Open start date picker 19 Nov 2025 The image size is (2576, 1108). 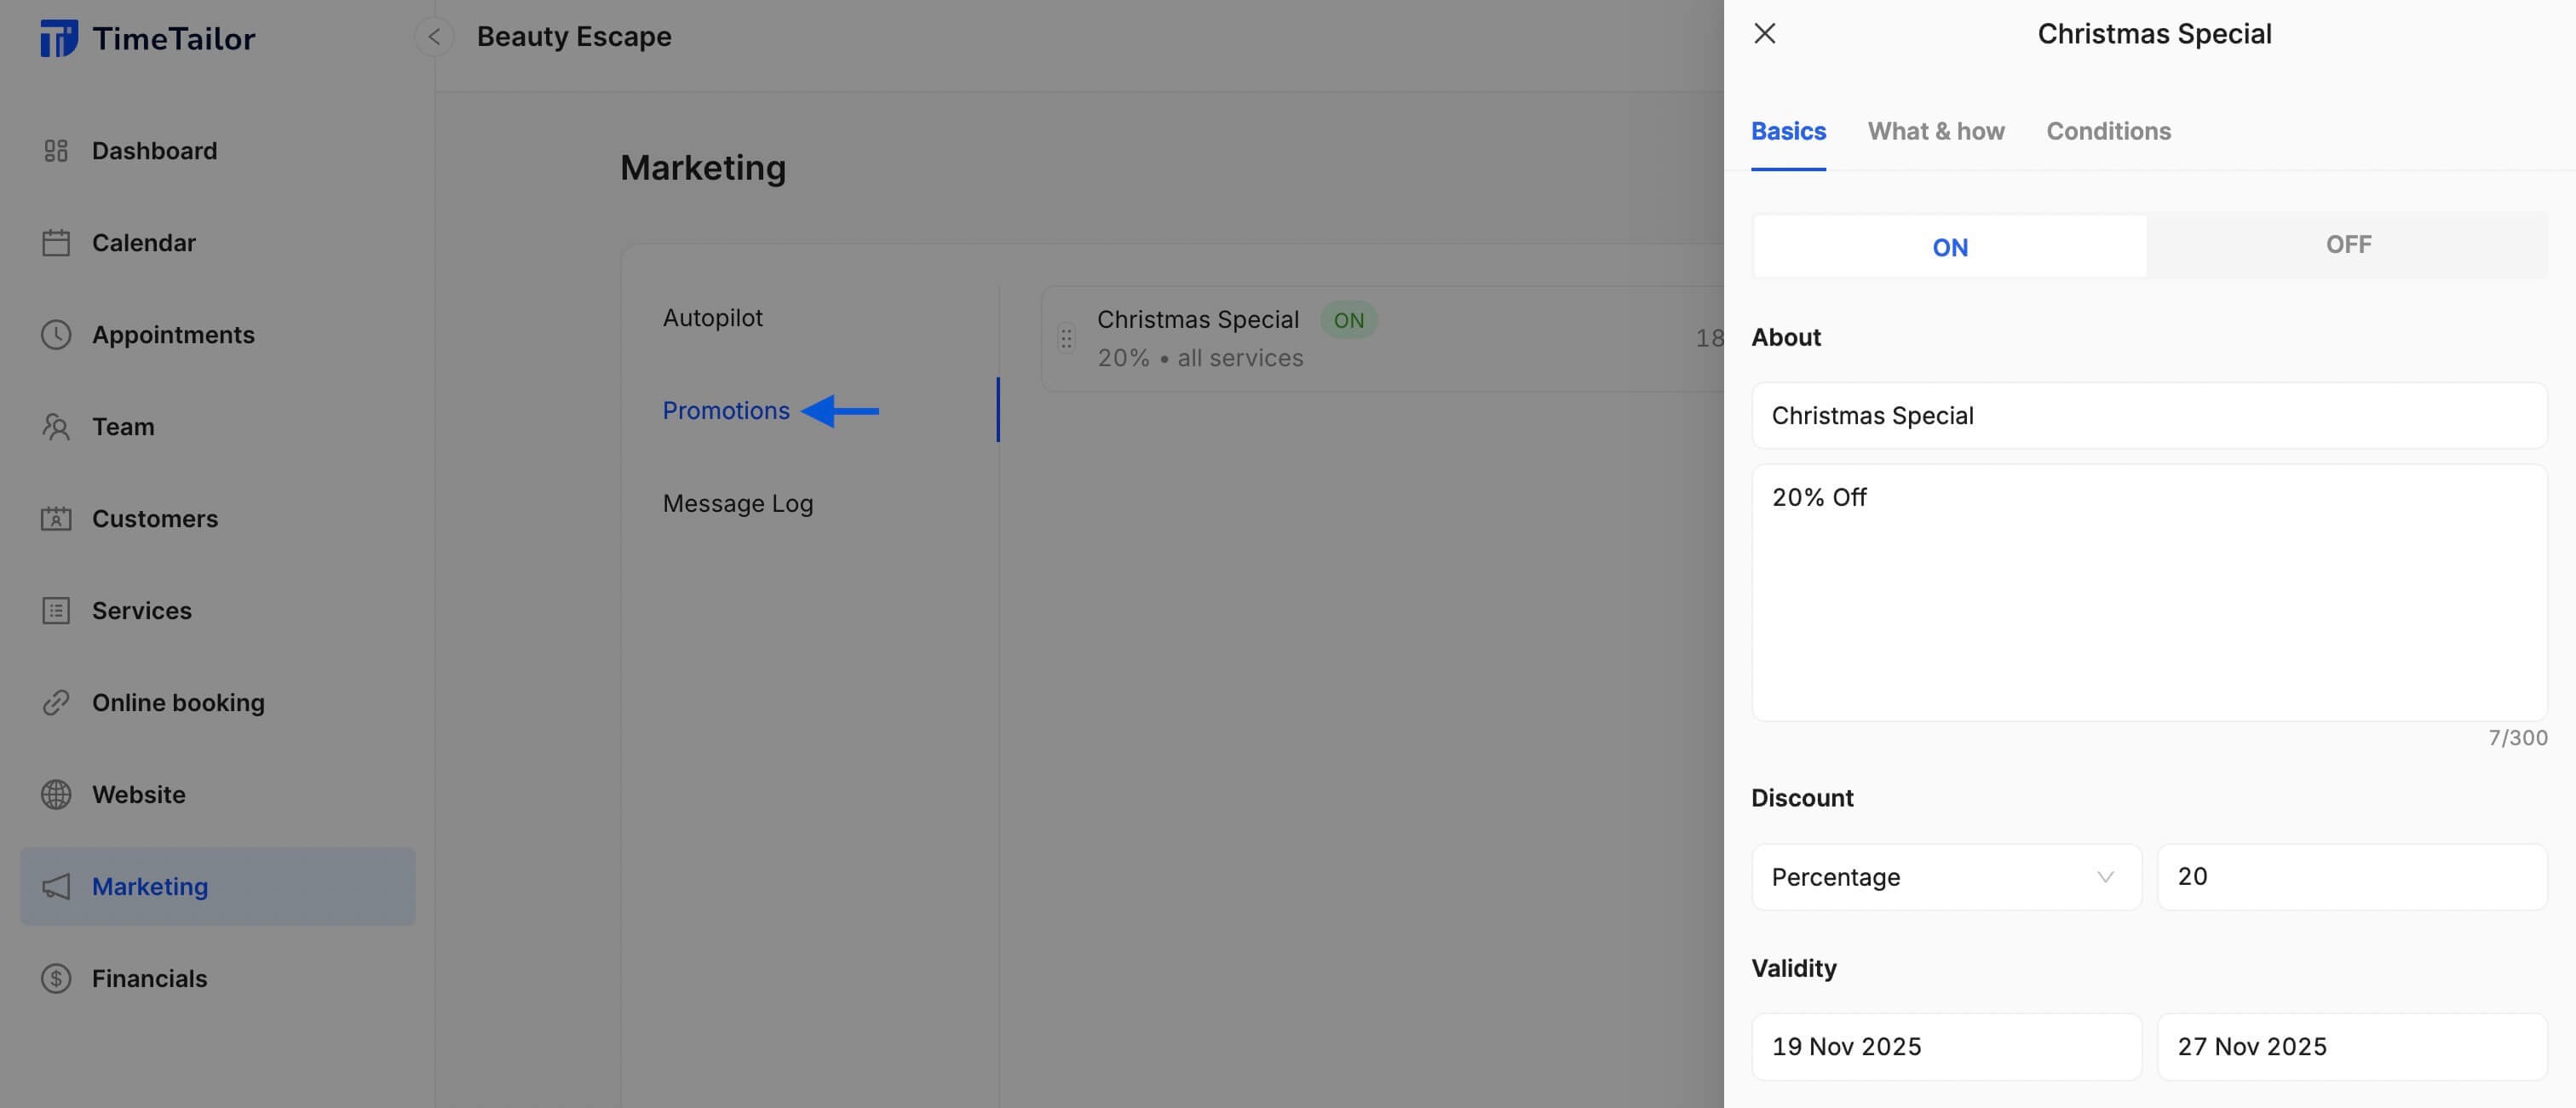(x=1945, y=1047)
